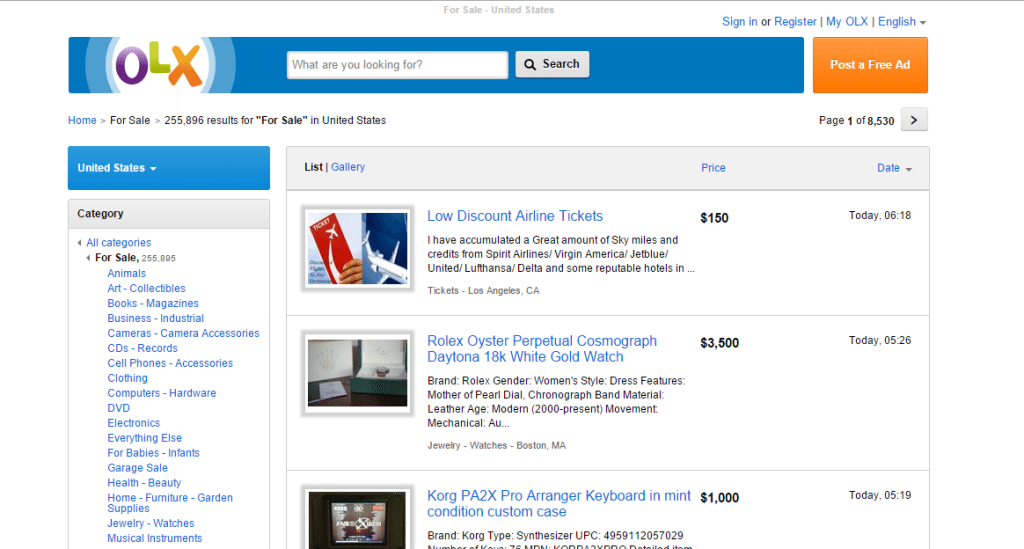Image resolution: width=1024 pixels, height=549 pixels.
Task: Open Cell Phones - Accessories category
Action: [x=170, y=364]
